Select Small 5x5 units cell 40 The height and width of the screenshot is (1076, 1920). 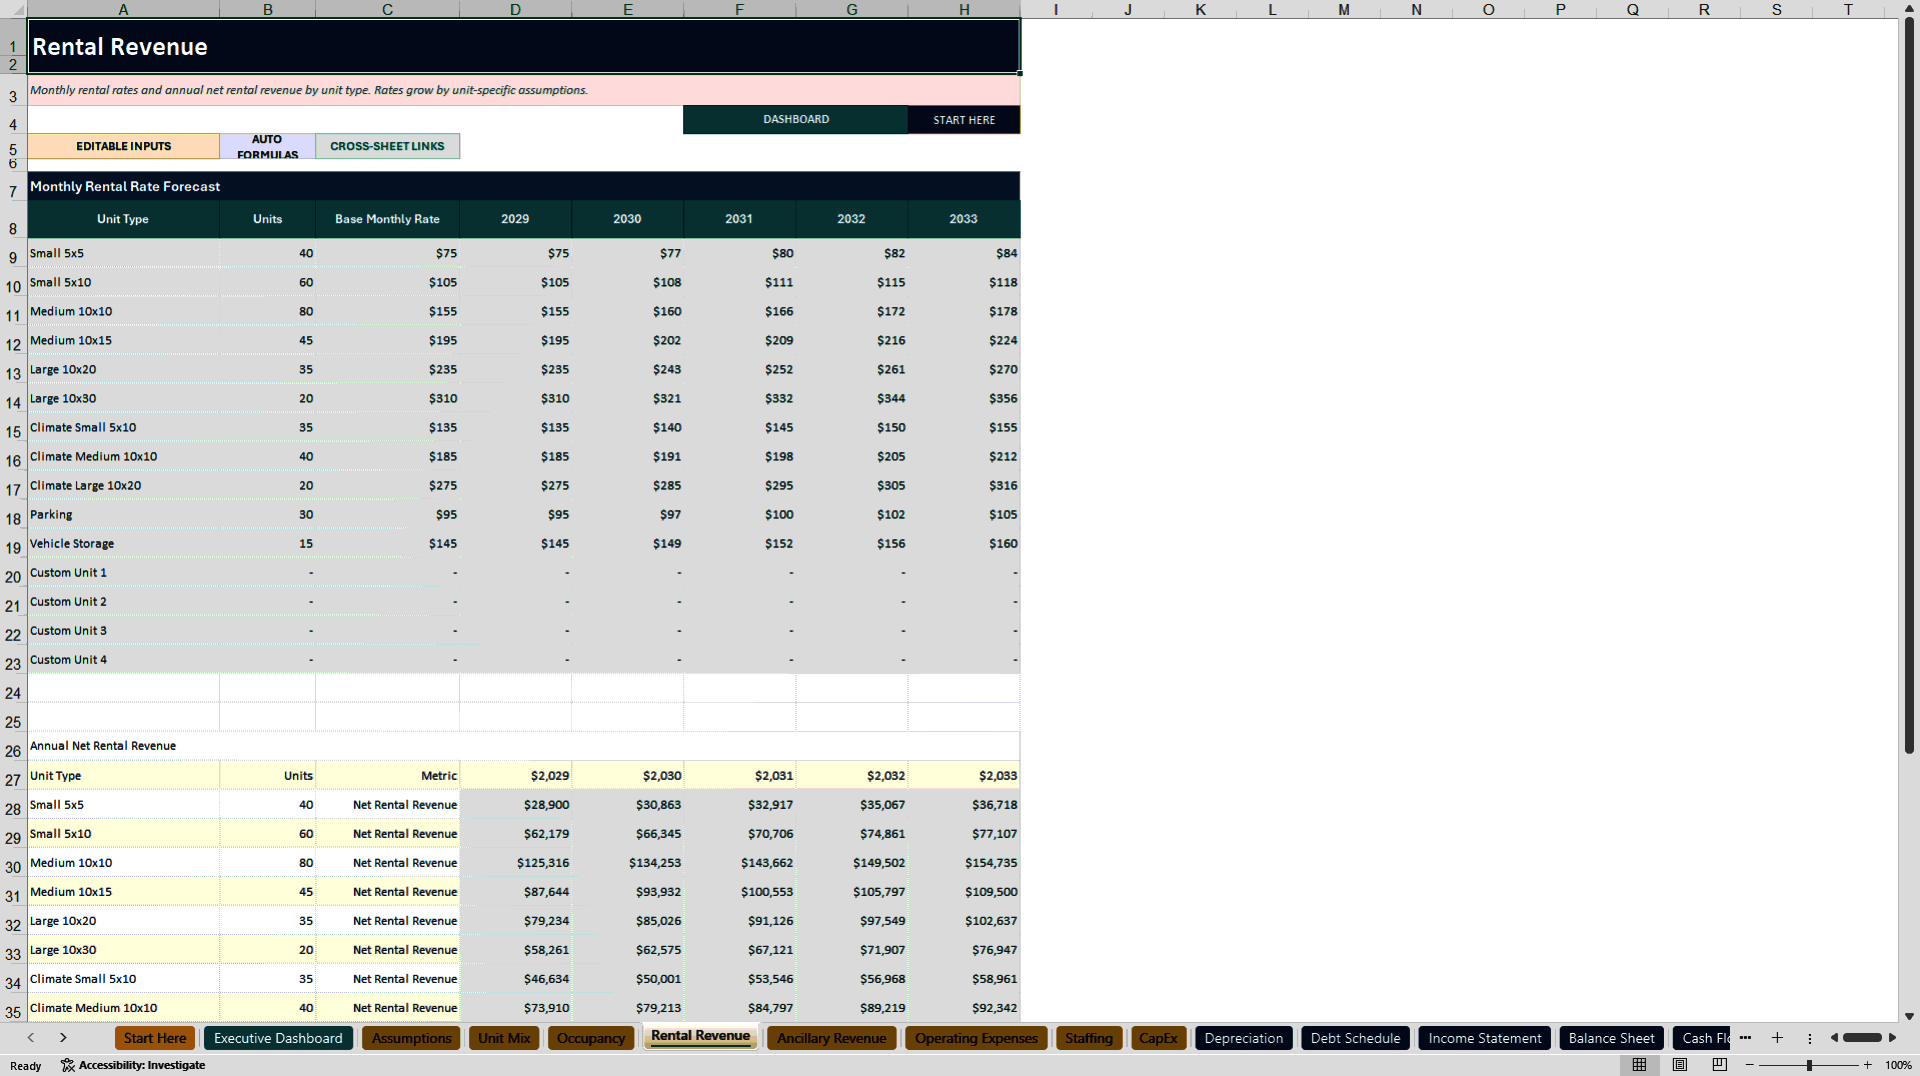coord(267,253)
